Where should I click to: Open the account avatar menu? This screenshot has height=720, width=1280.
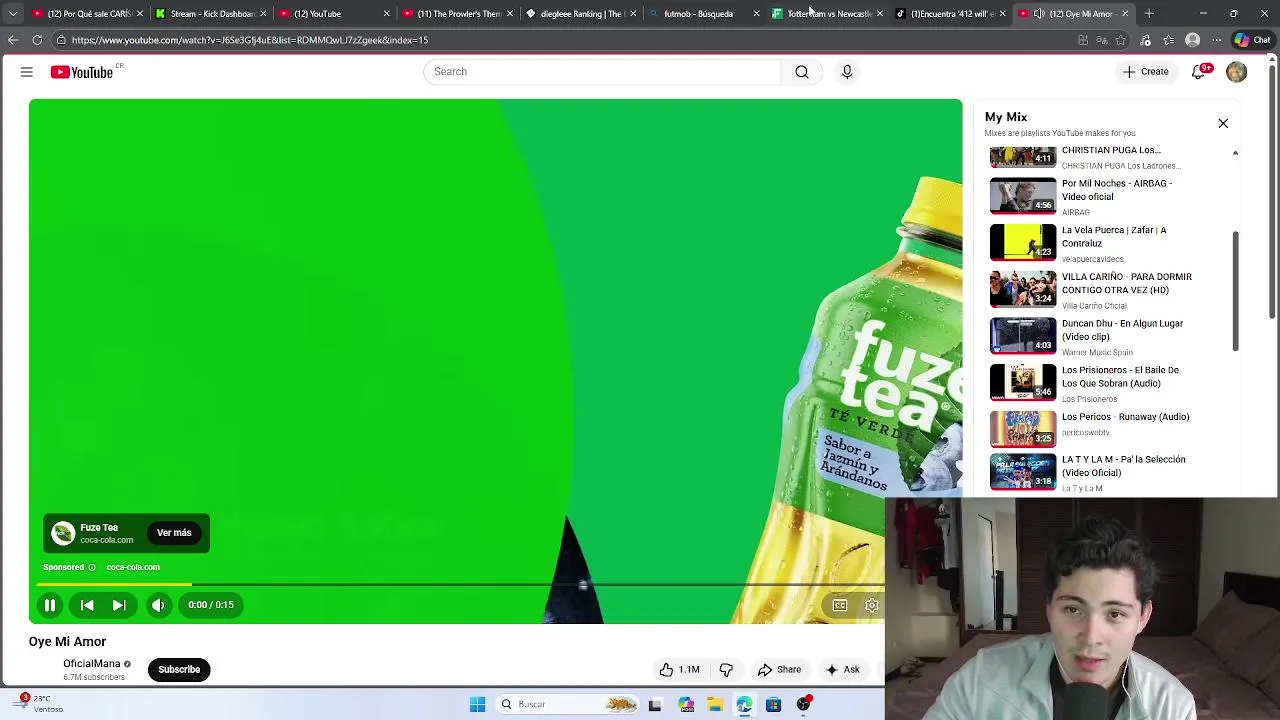tap(1236, 72)
